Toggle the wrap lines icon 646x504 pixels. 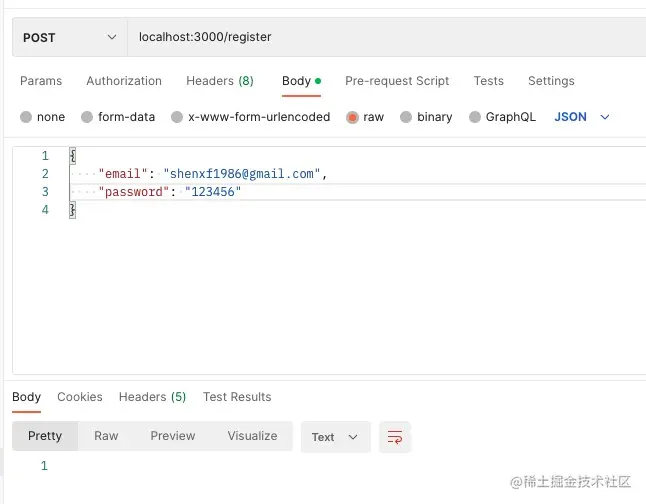click(x=395, y=437)
